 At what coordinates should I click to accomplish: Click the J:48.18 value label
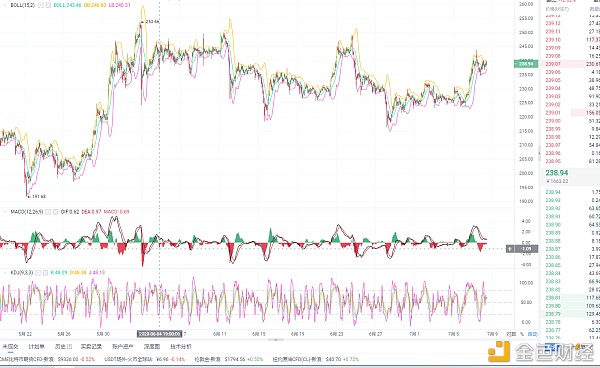click(x=96, y=273)
